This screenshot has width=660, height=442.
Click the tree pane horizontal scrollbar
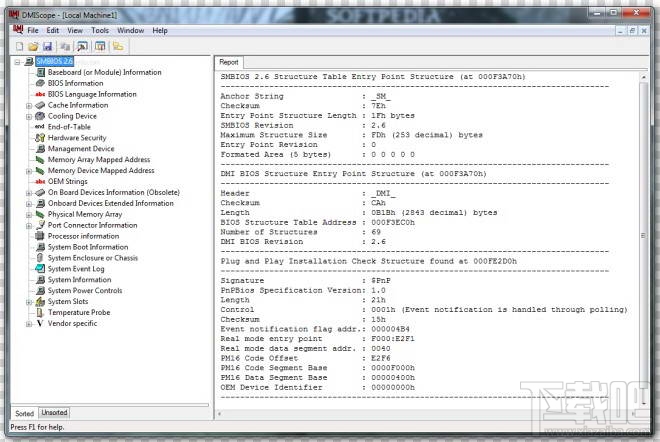point(110,405)
